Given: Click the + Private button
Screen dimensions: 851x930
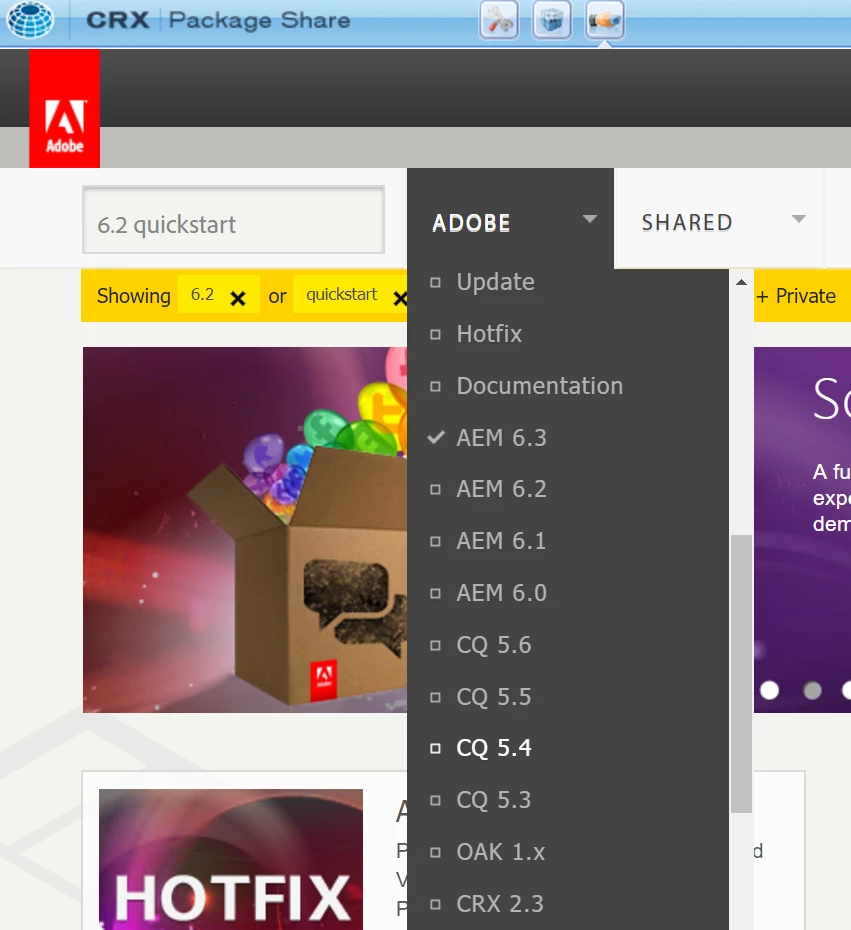Looking at the screenshot, I should coord(796,295).
